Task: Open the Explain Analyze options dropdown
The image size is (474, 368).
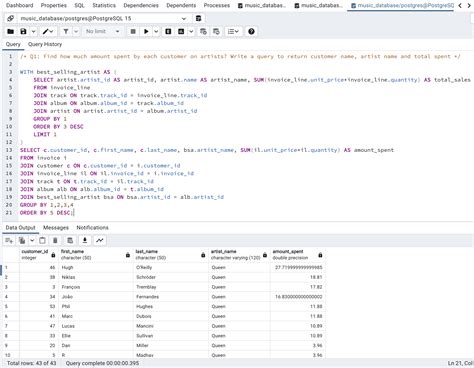Action: pyautogui.click(x=191, y=31)
